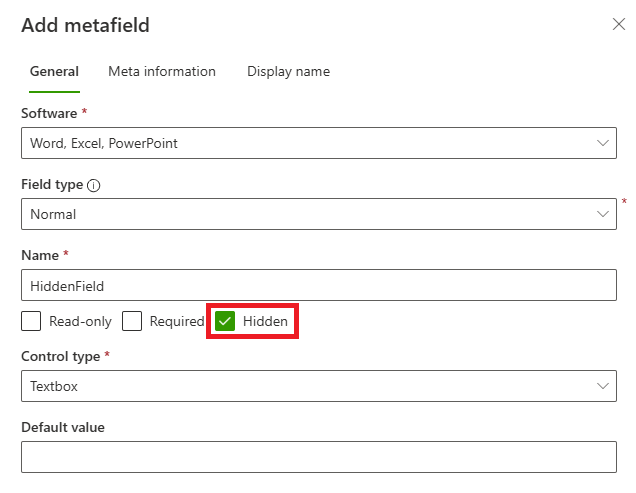Tick the Required checkbox

point(132,321)
